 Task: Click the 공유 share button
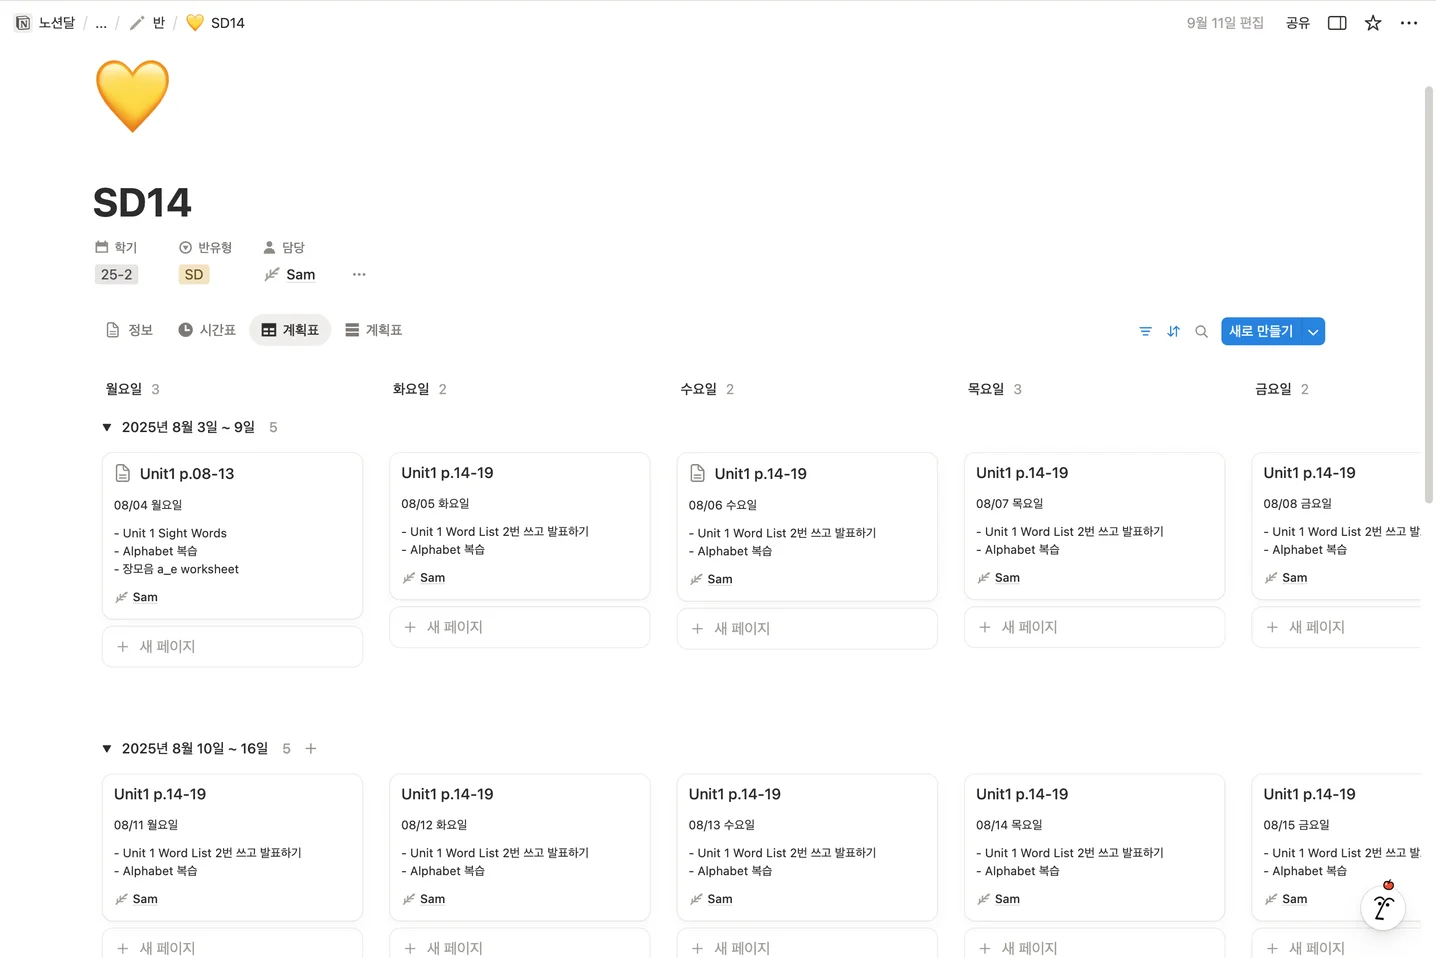[x=1297, y=22]
